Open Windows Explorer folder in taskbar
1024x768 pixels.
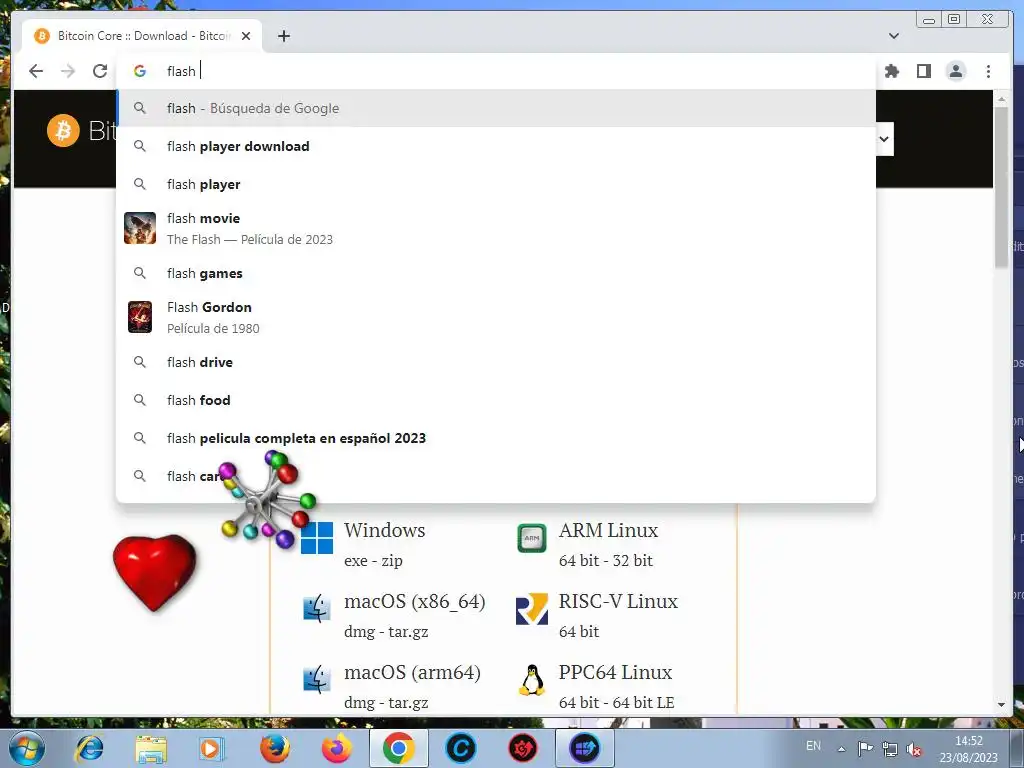tap(151, 748)
